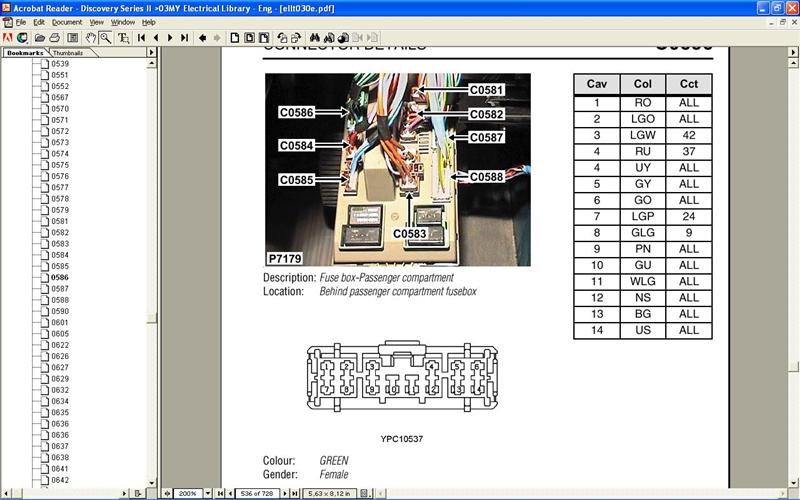
Task: Open bookmark 0601
Action: pyautogui.click(x=60, y=322)
